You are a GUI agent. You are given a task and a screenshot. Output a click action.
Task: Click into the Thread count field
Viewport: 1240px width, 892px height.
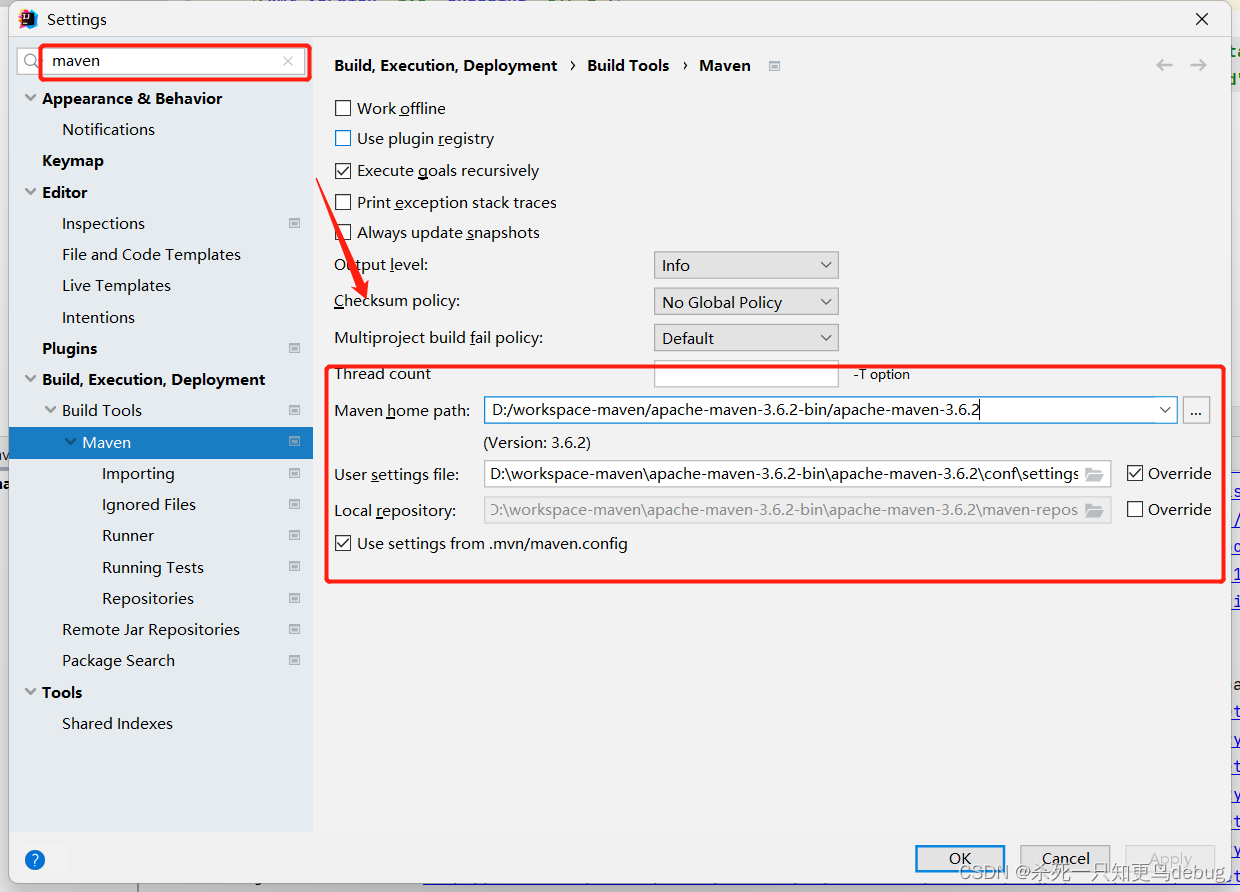tap(746, 374)
